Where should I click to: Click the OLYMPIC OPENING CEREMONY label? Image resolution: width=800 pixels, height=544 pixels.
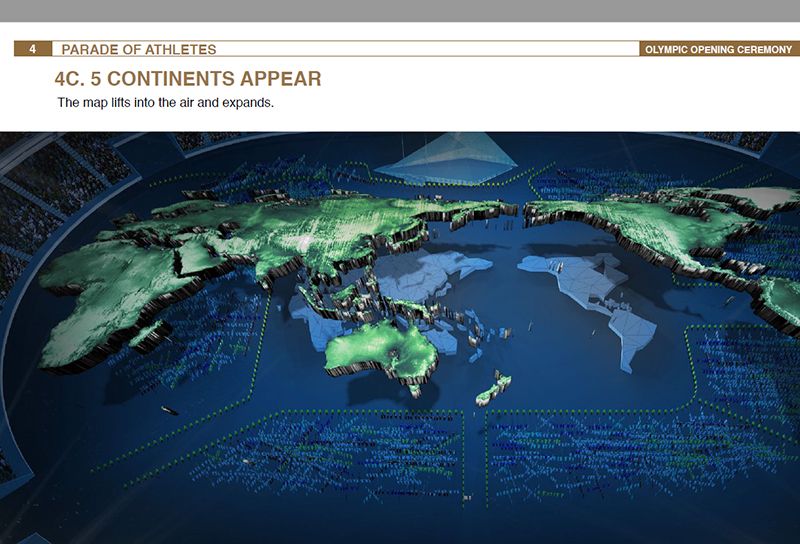[x=719, y=49]
